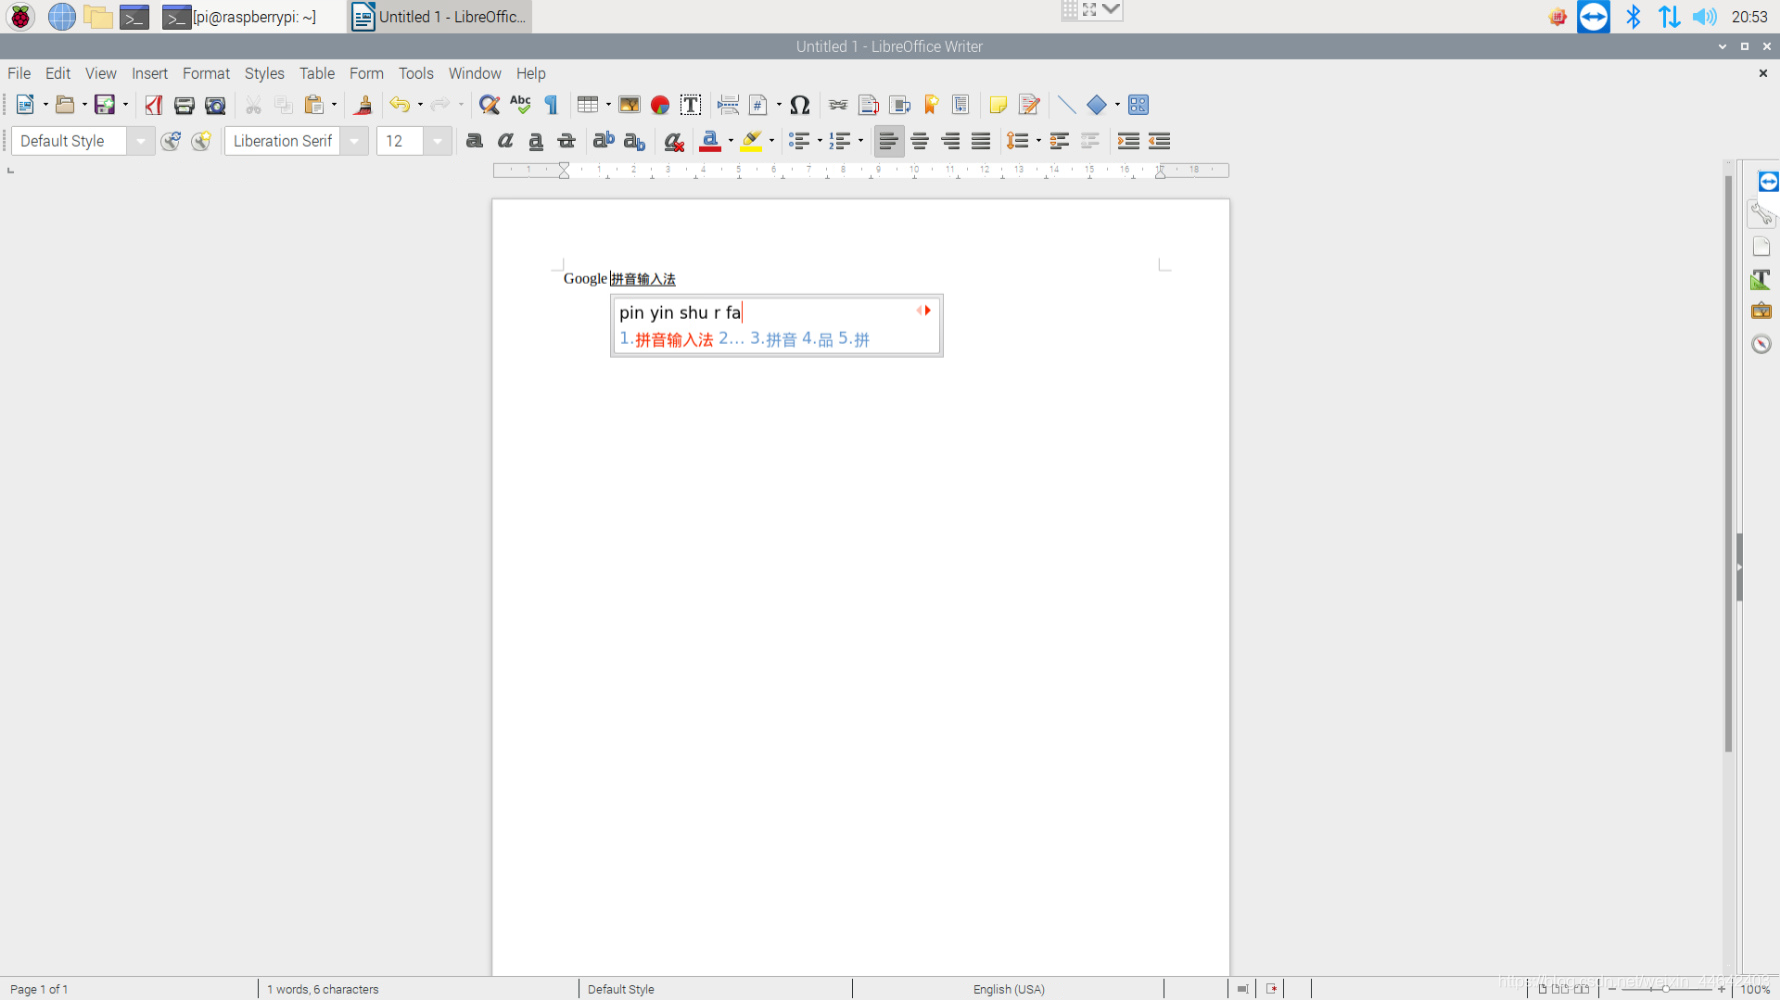
Task: Open the Format menu
Action: (206, 73)
